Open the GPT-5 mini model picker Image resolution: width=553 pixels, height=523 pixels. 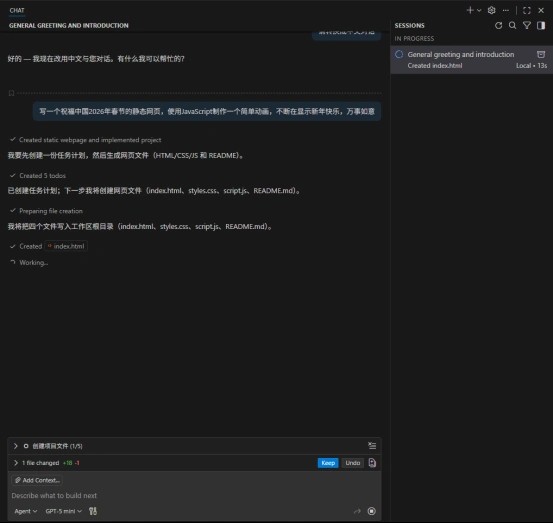pyautogui.click(x=63, y=511)
